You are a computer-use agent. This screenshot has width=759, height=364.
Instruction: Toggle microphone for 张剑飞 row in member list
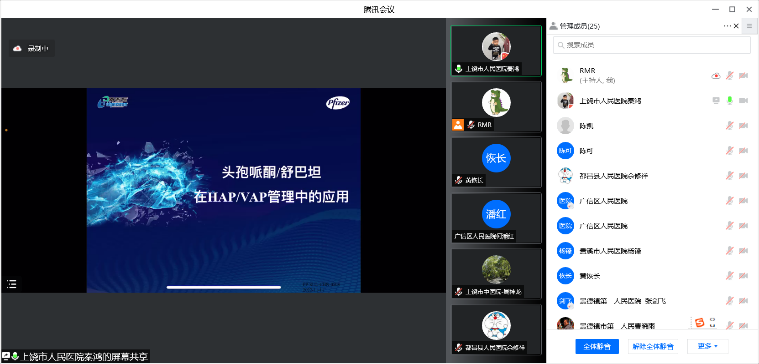pos(729,301)
